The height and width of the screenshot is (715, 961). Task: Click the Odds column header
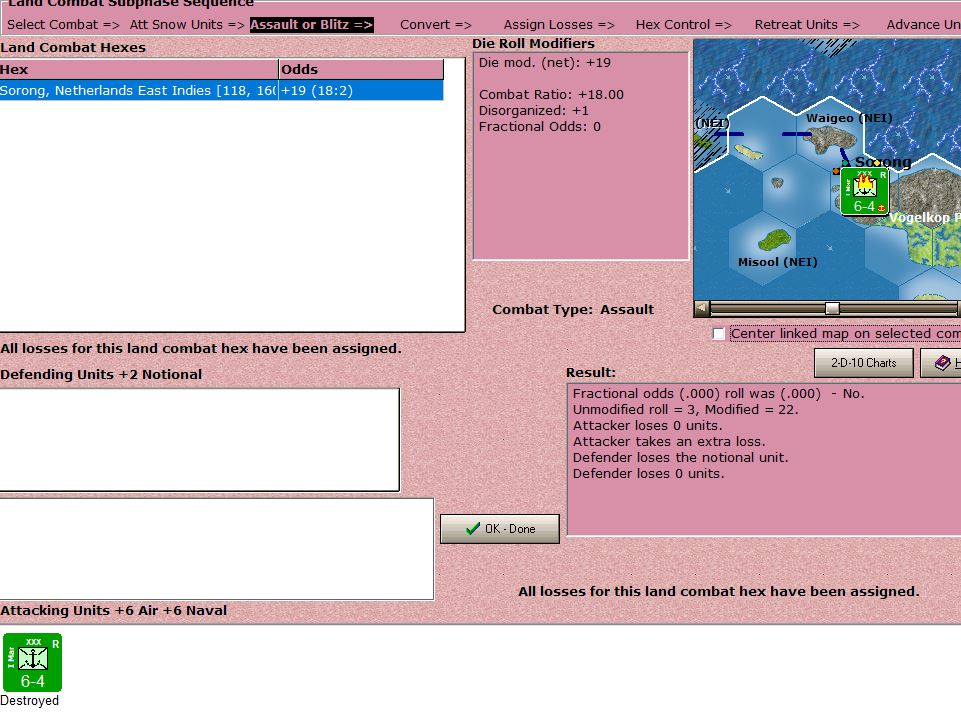click(x=361, y=69)
